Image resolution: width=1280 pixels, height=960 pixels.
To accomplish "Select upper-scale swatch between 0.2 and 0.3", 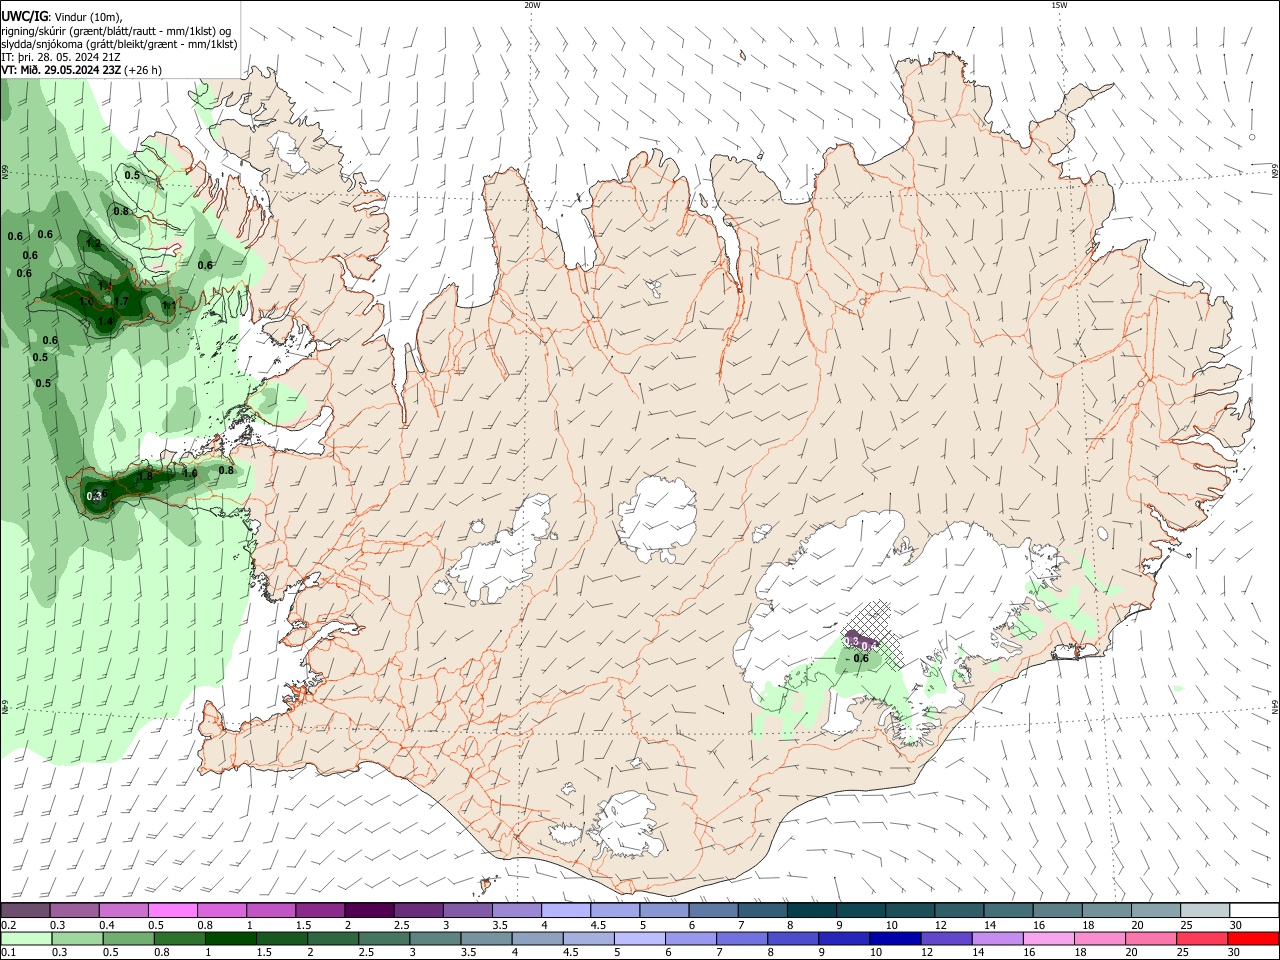I will coord(25,910).
